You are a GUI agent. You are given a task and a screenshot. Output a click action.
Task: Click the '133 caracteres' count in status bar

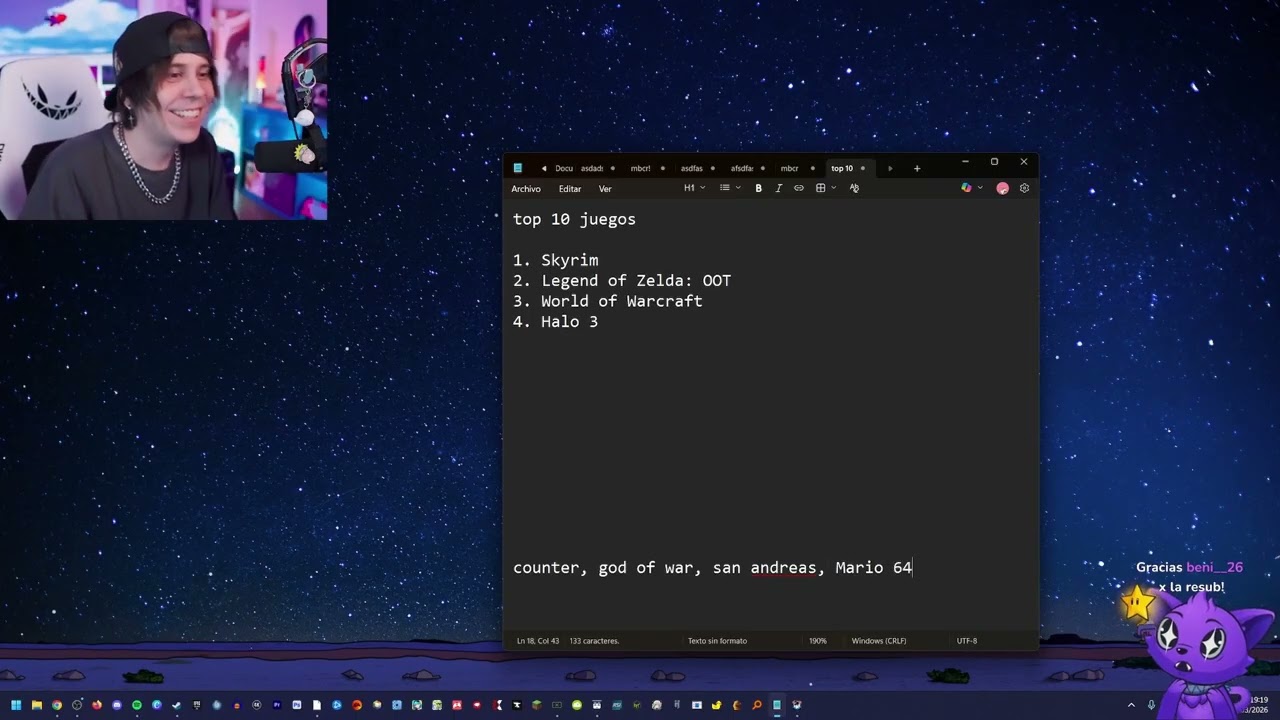click(594, 641)
